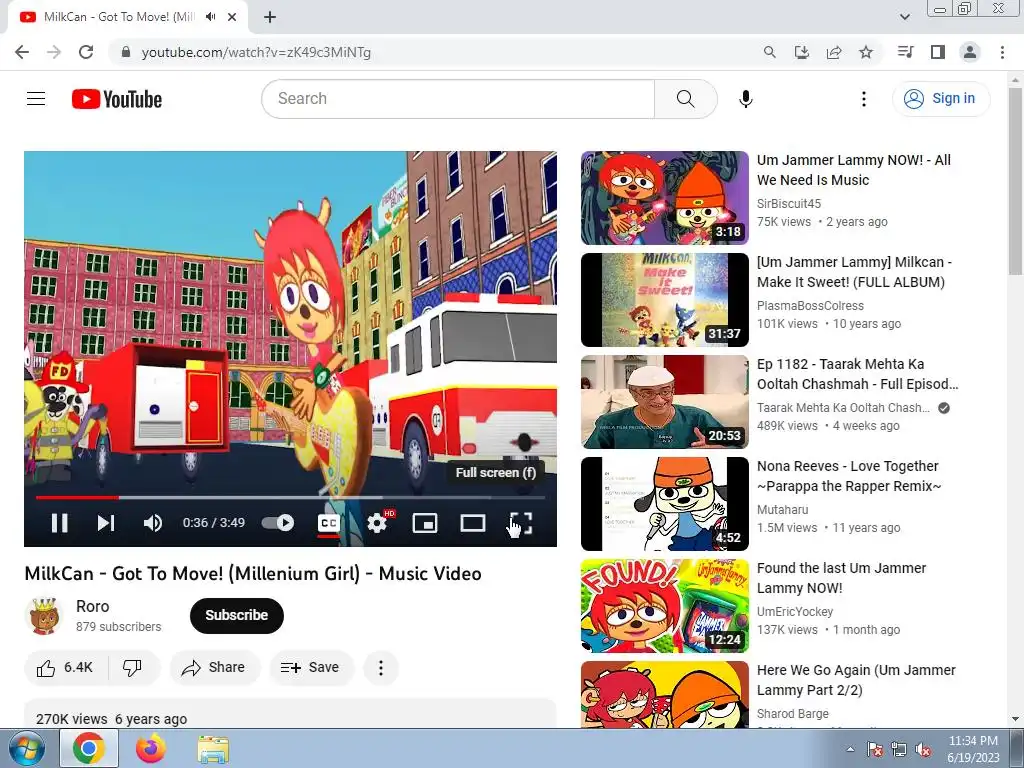Open Here We Go Again video title
Viewport: 1024px width, 768px height.
click(x=856, y=680)
